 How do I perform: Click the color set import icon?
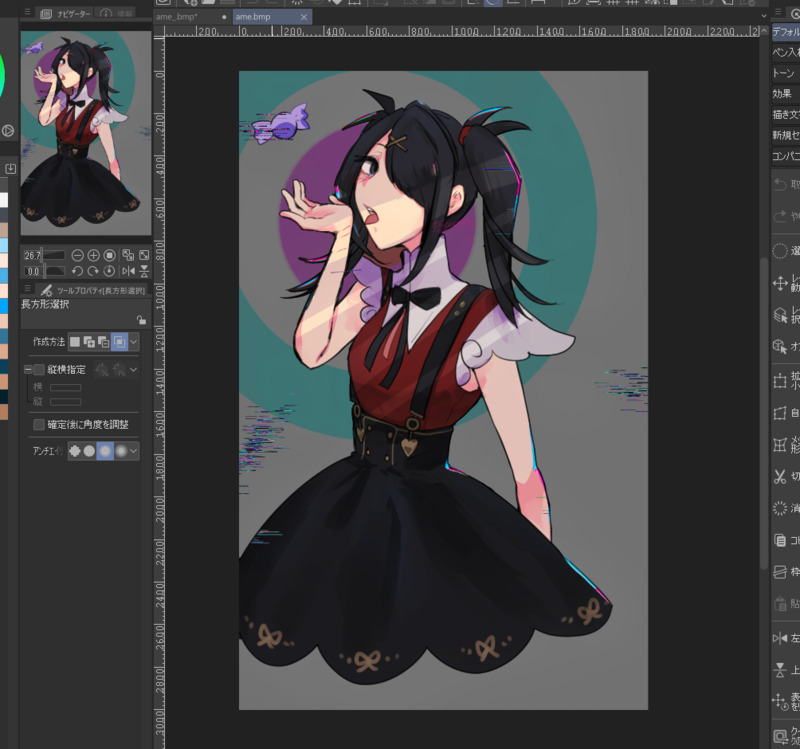10,168
